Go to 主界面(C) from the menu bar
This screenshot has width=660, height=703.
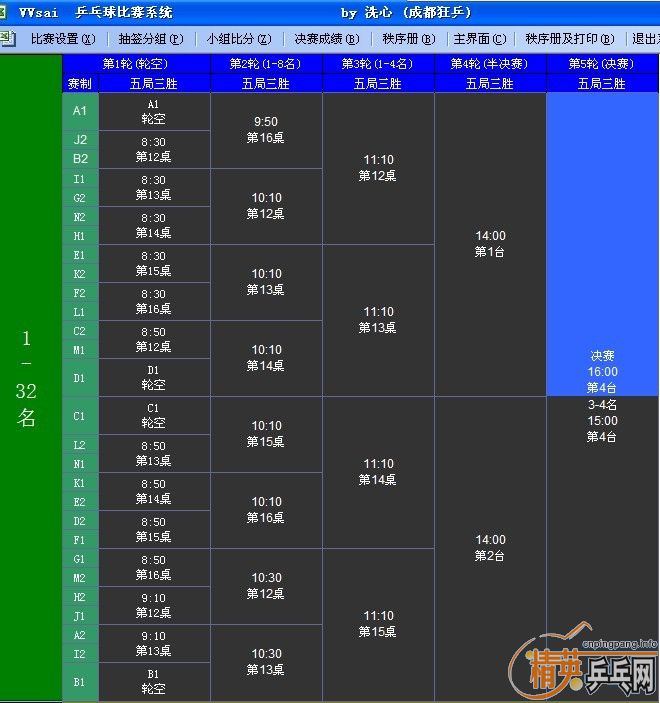point(480,39)
